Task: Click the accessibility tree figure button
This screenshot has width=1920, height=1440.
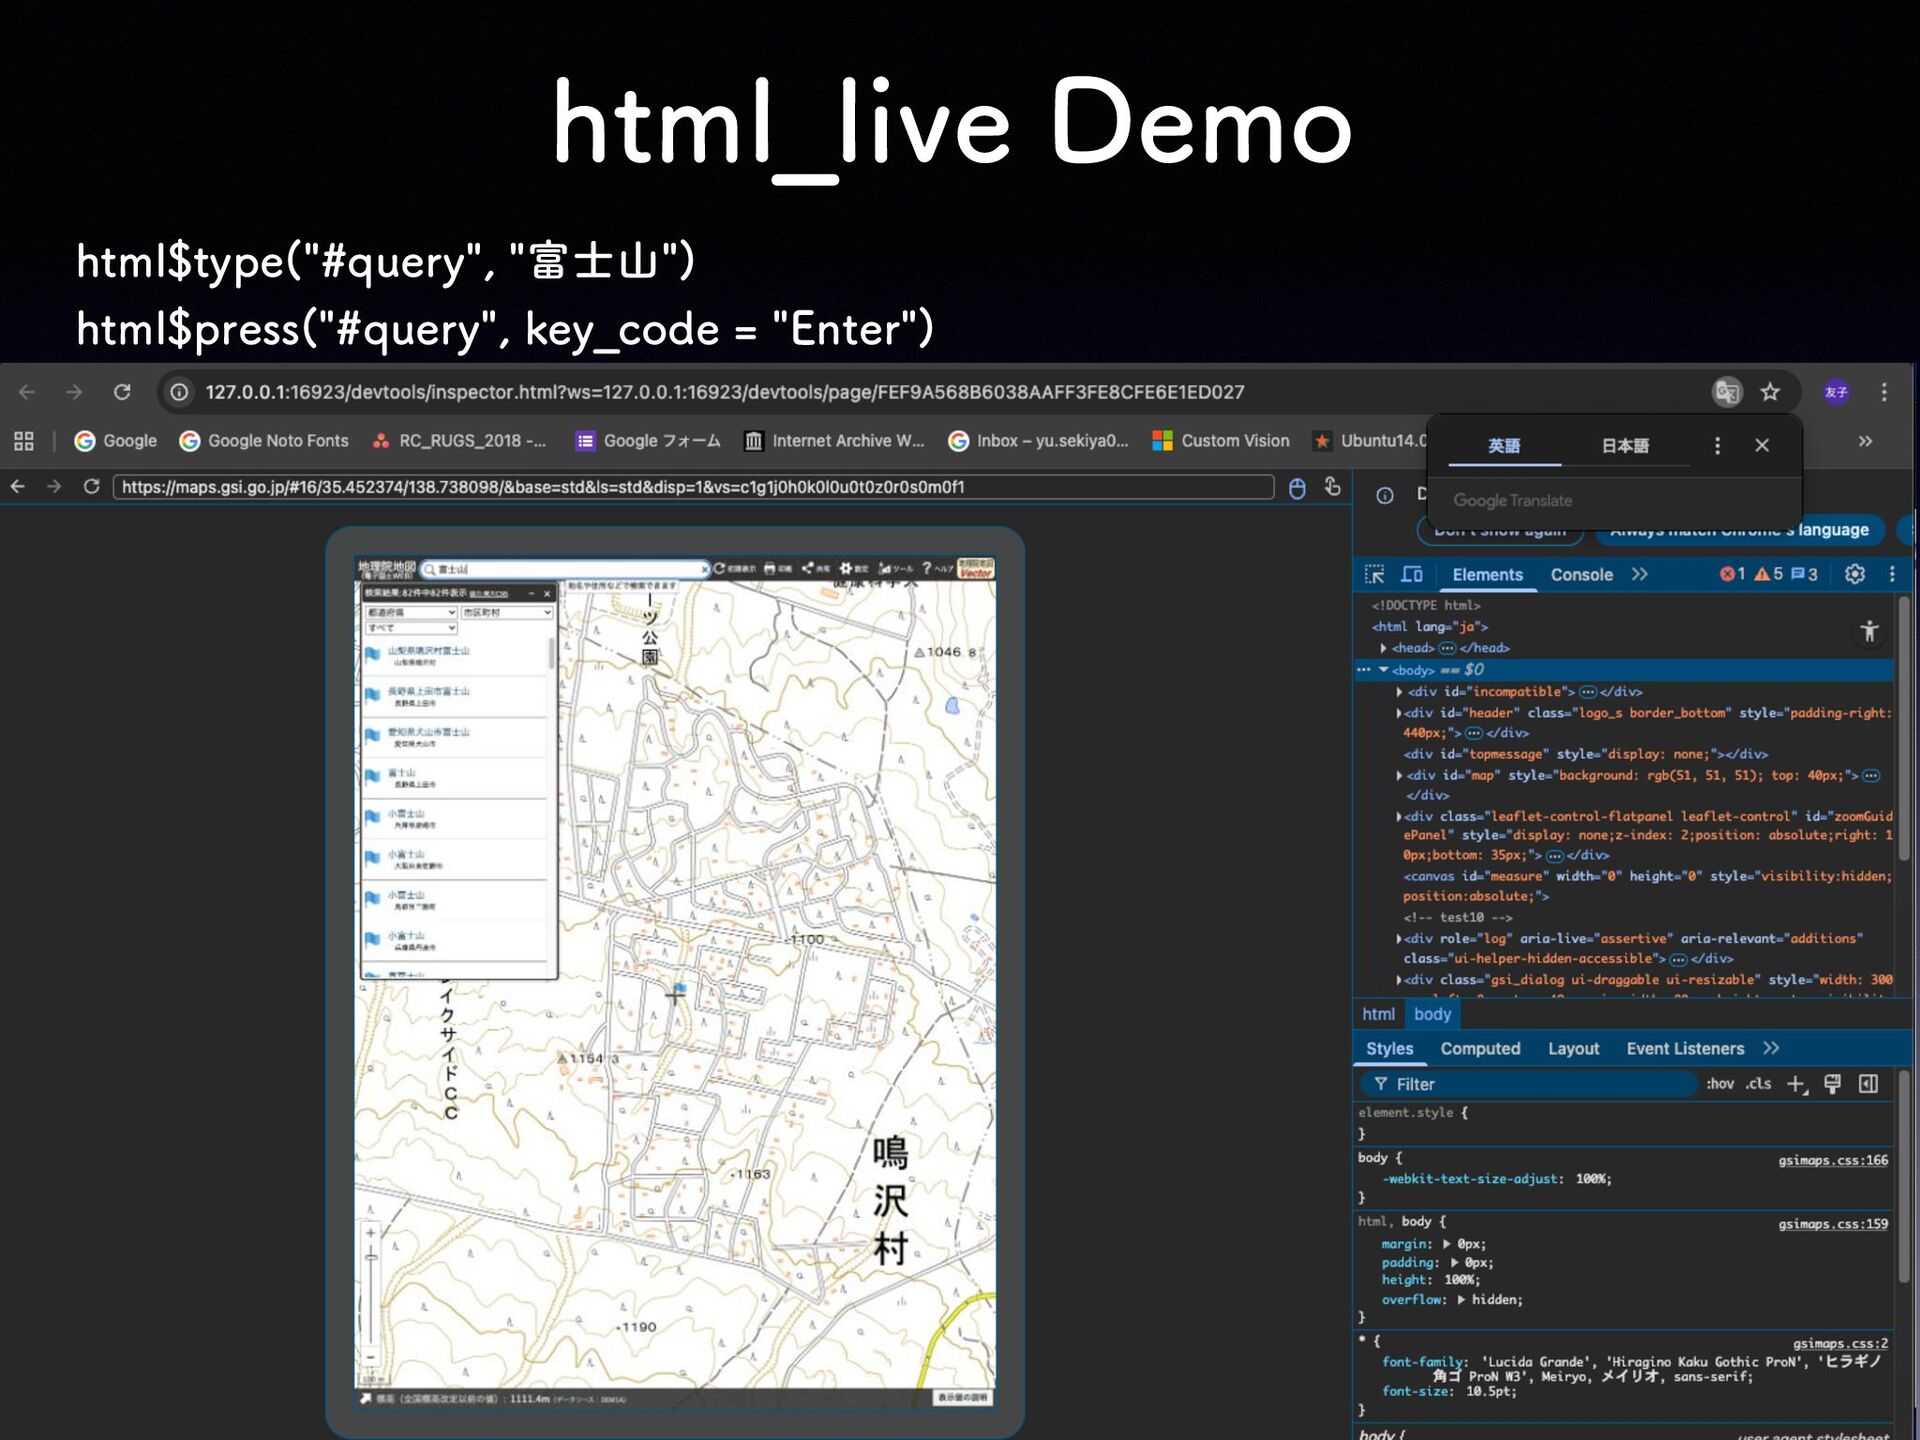Action: tap(1869, 631)
